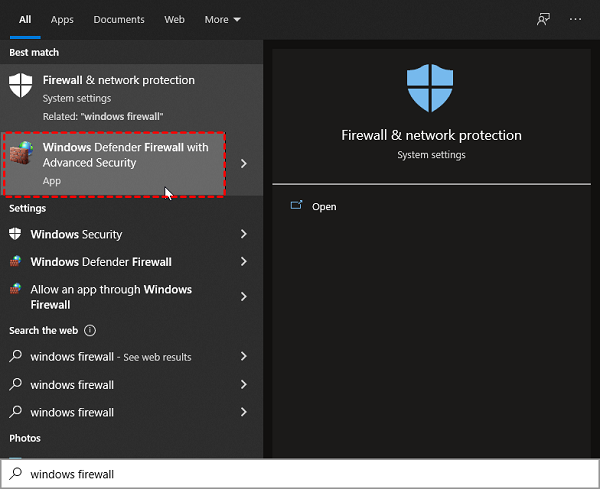This screenshot has height=489, width=600.
Task: Launch Windows Defender Firewall with Advanced Security app
Action: pos(114,164)
